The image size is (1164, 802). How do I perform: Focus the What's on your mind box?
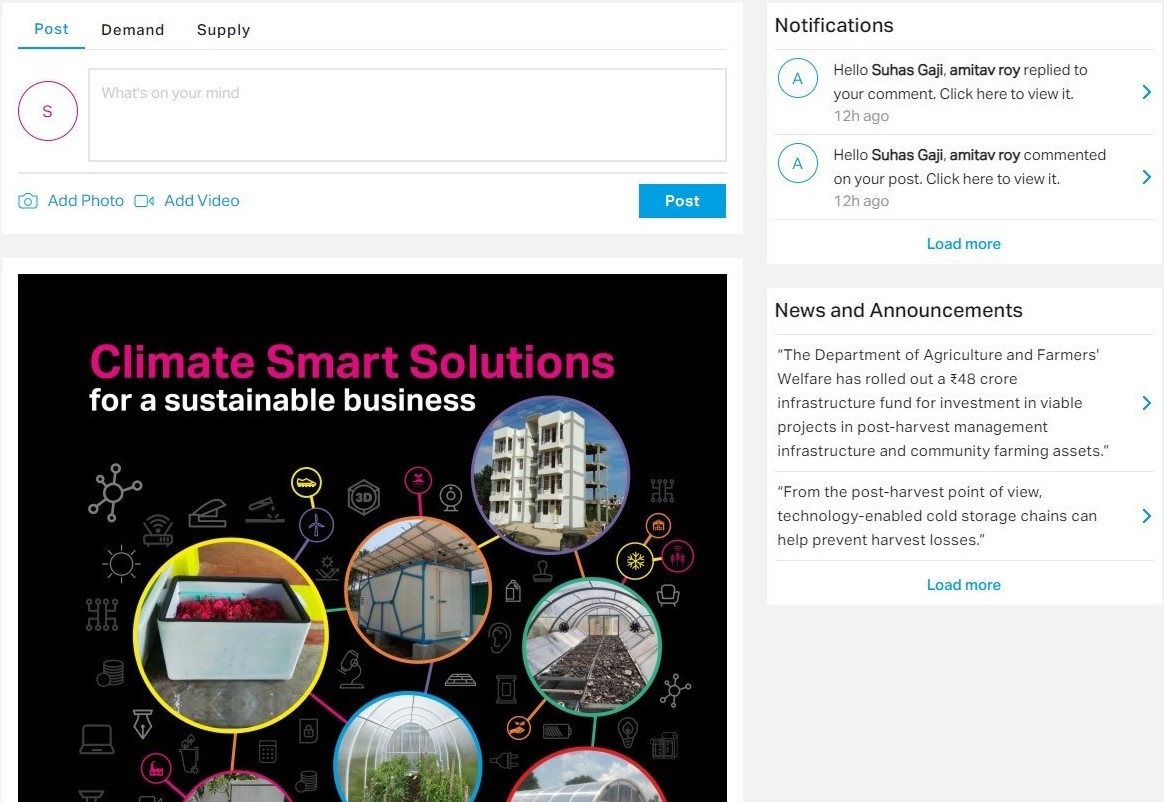(x=408, y=115)
